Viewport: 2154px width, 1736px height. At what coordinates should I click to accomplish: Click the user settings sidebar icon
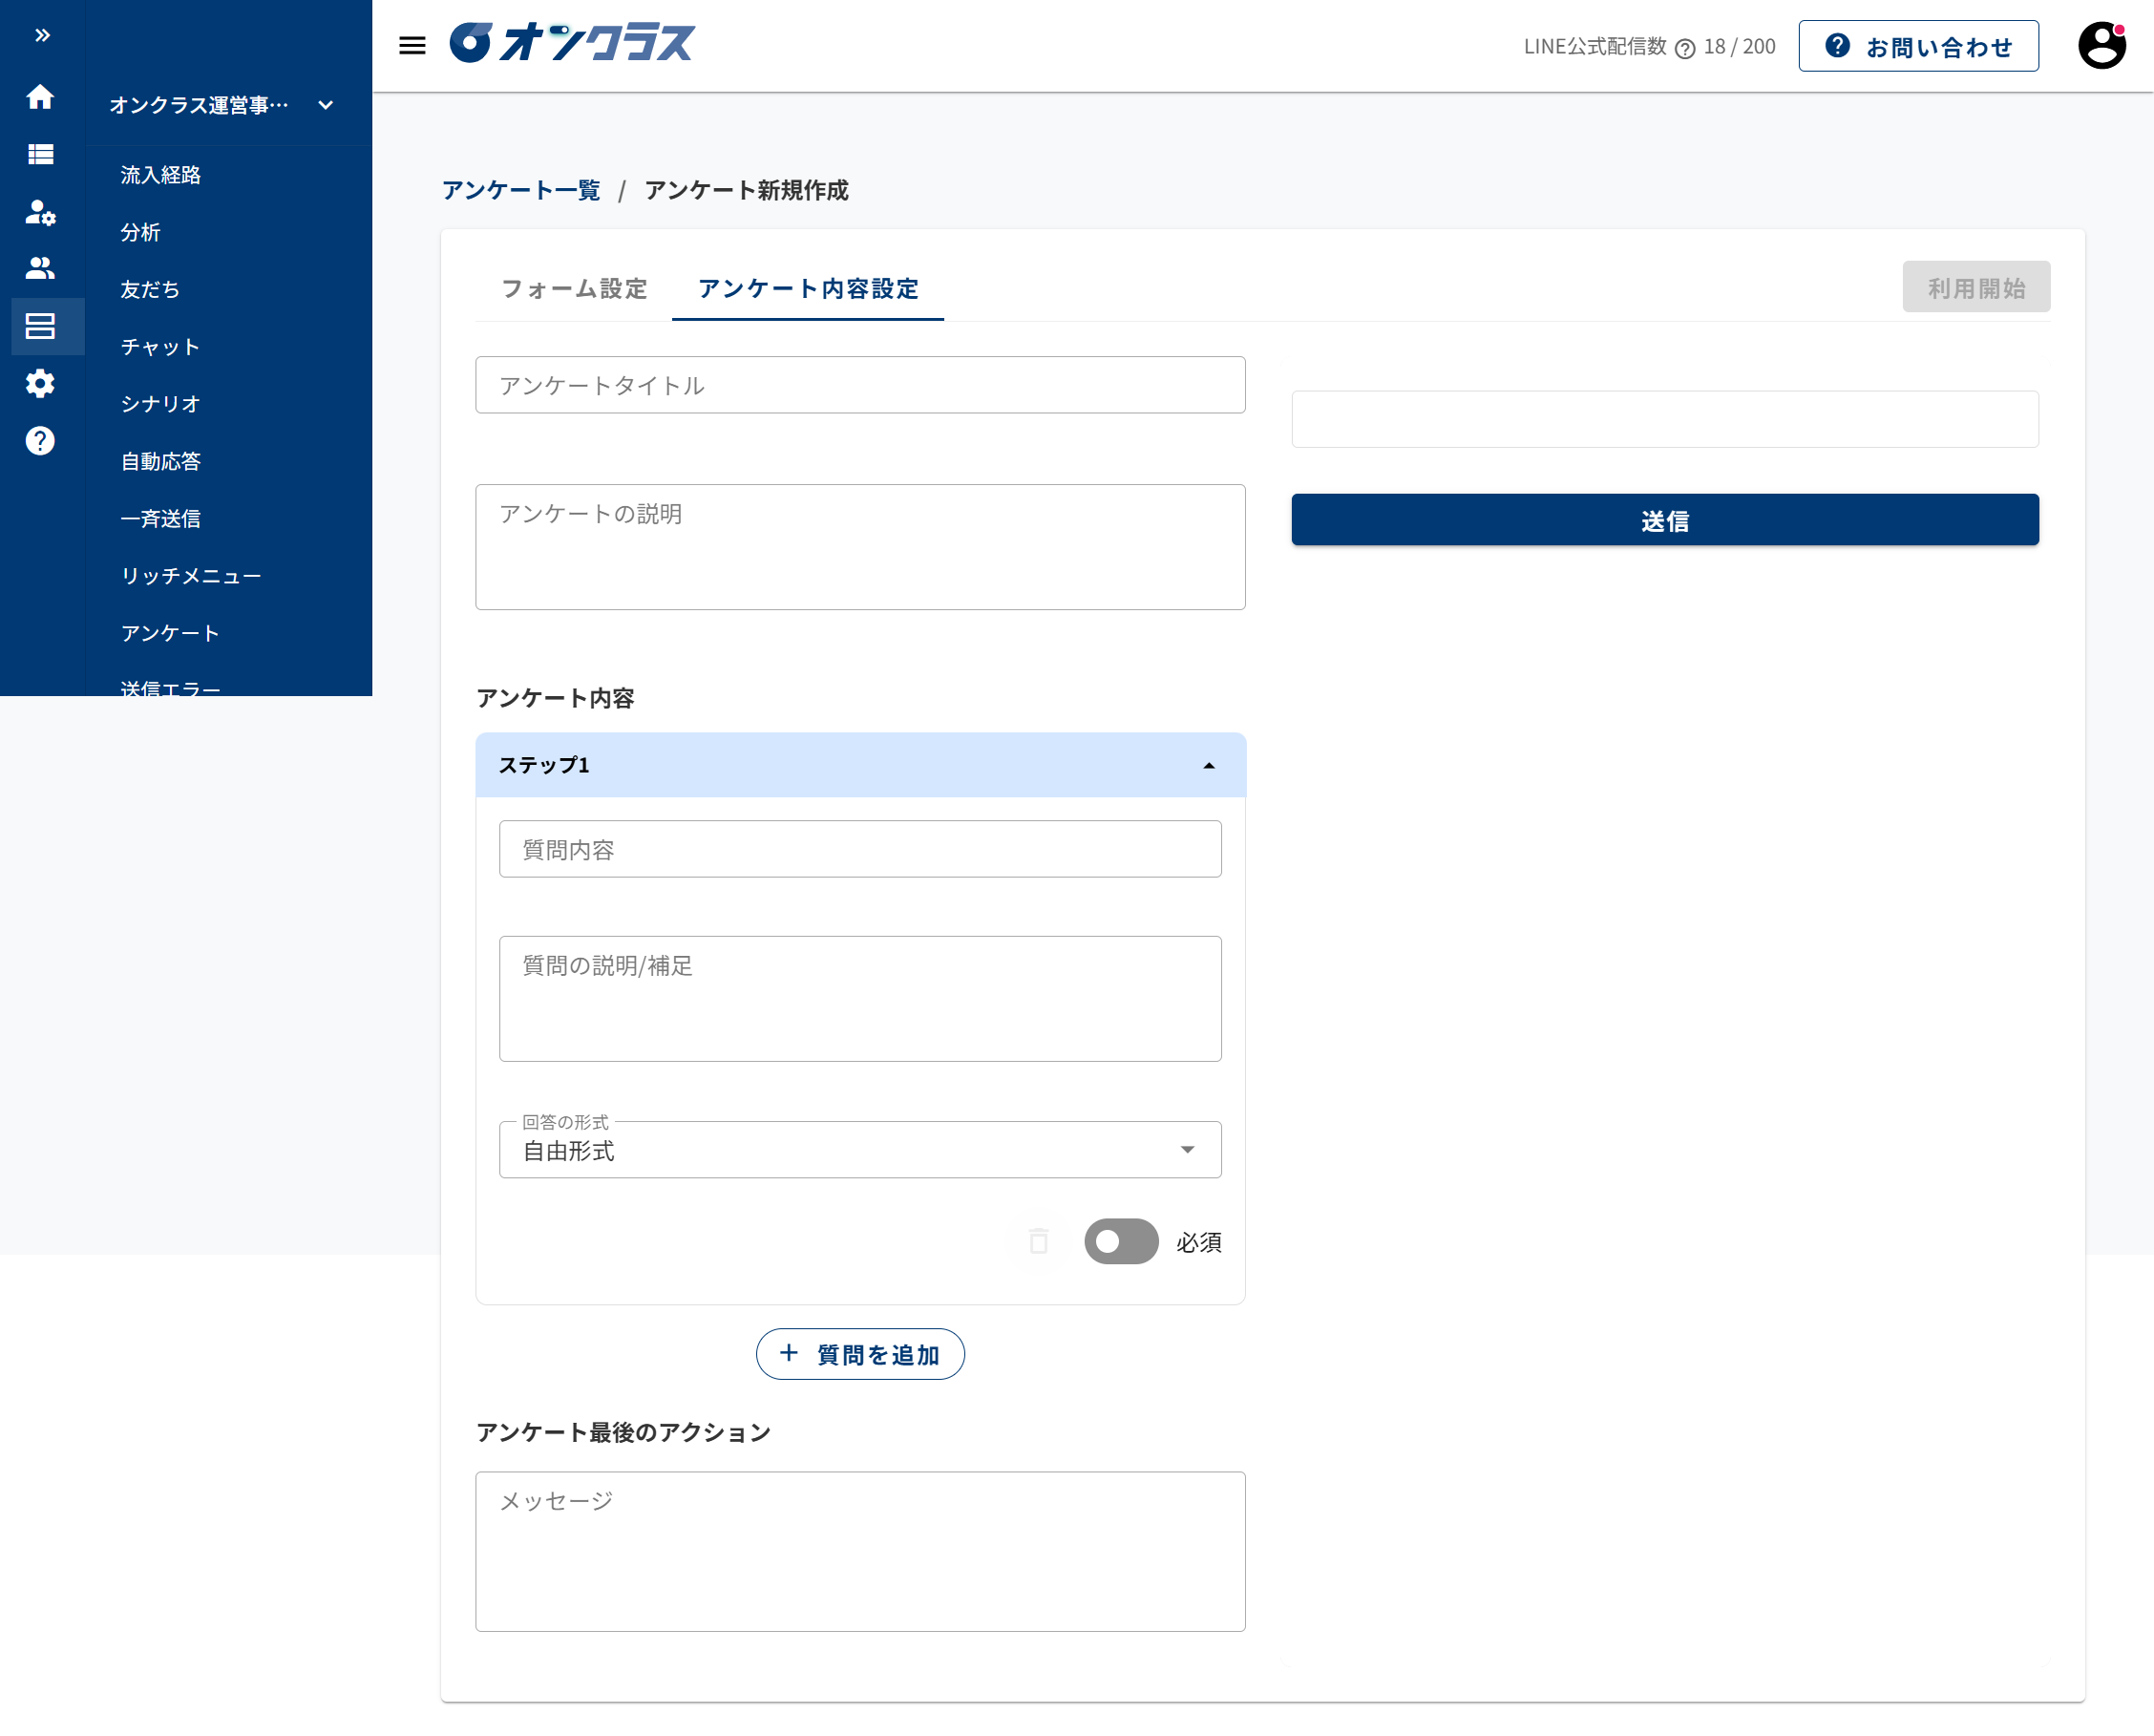[40, 212]
